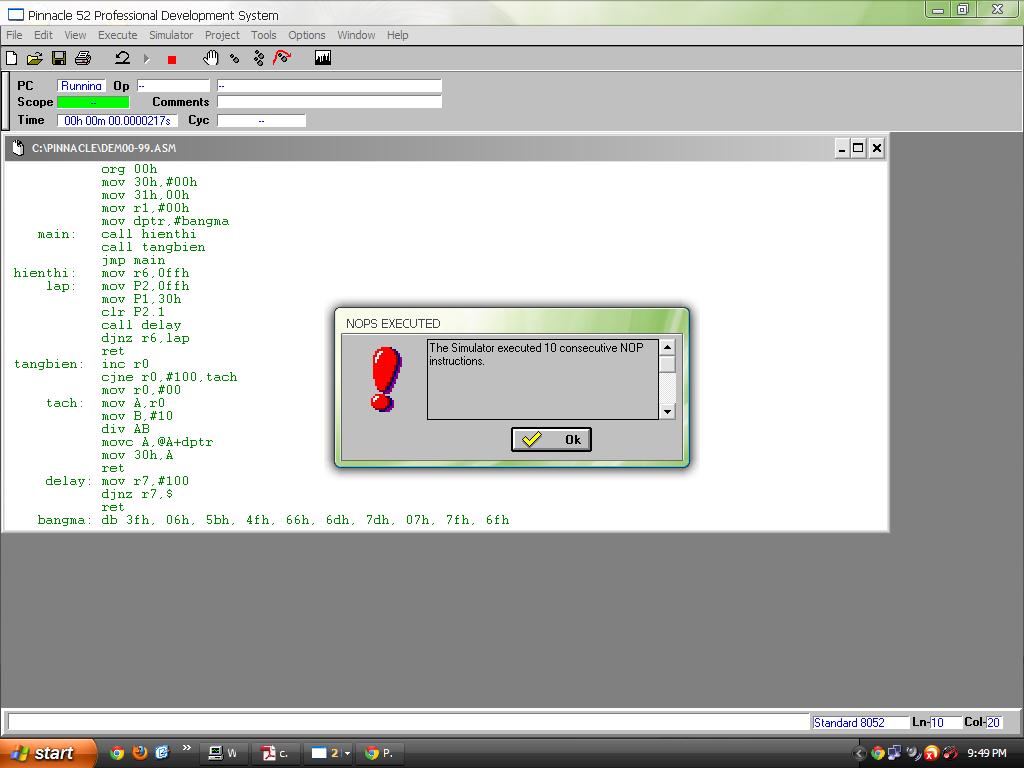This screenshot has width=1024, height=768.
Task: Click the NOP message text box
Action: (543, 379)
